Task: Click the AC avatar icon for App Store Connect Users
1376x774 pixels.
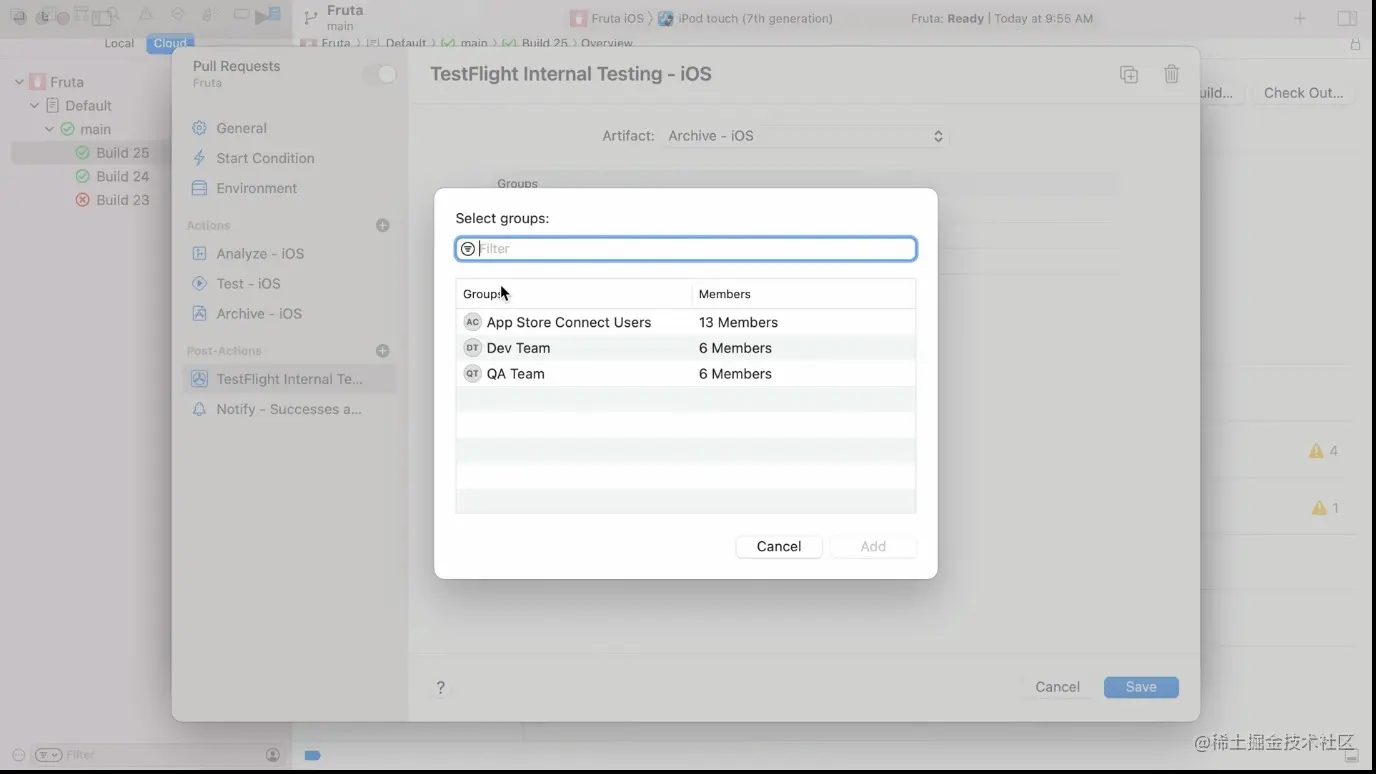Action: point(472,322)
